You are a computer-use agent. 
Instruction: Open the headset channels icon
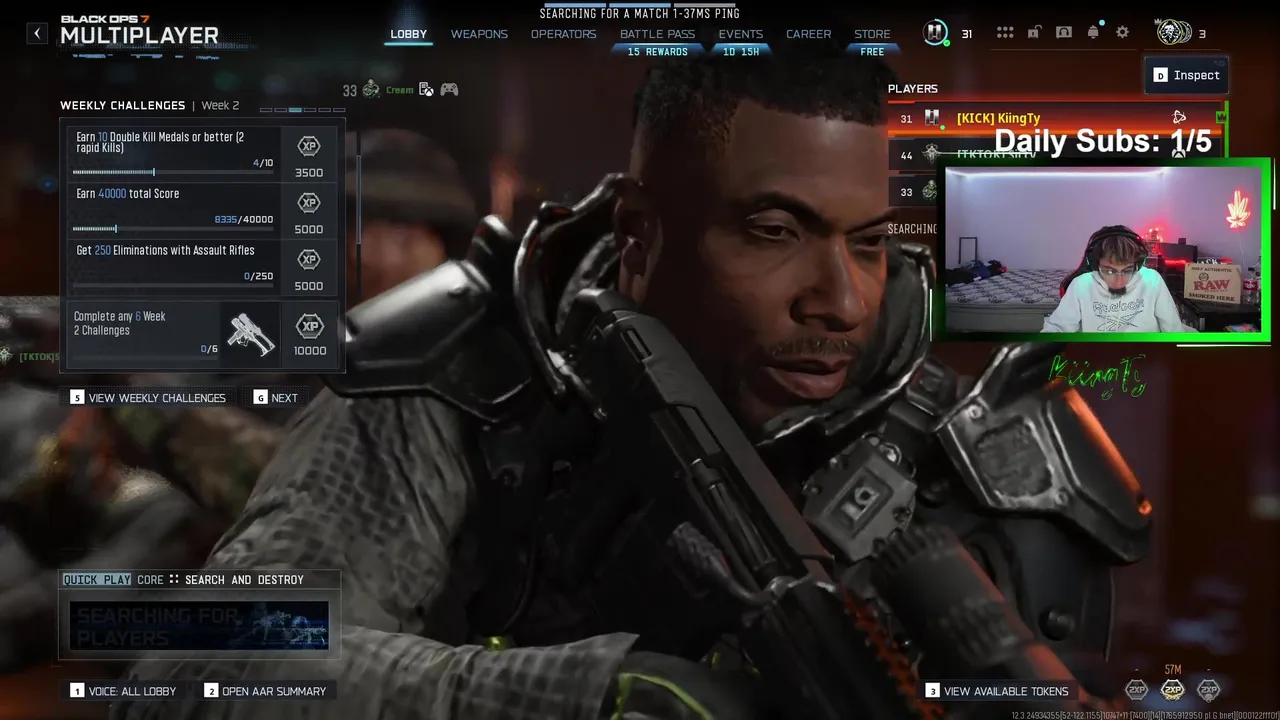point(1063,33)
